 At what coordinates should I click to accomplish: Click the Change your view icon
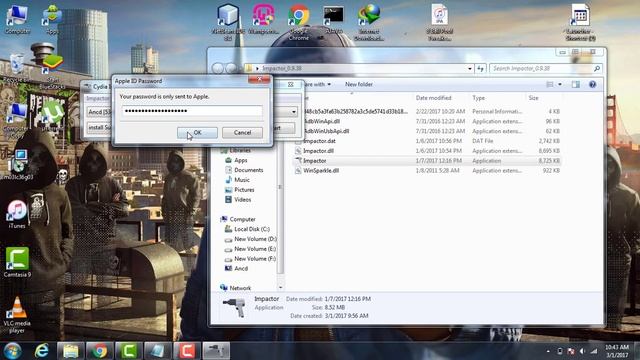pos(550,84)
